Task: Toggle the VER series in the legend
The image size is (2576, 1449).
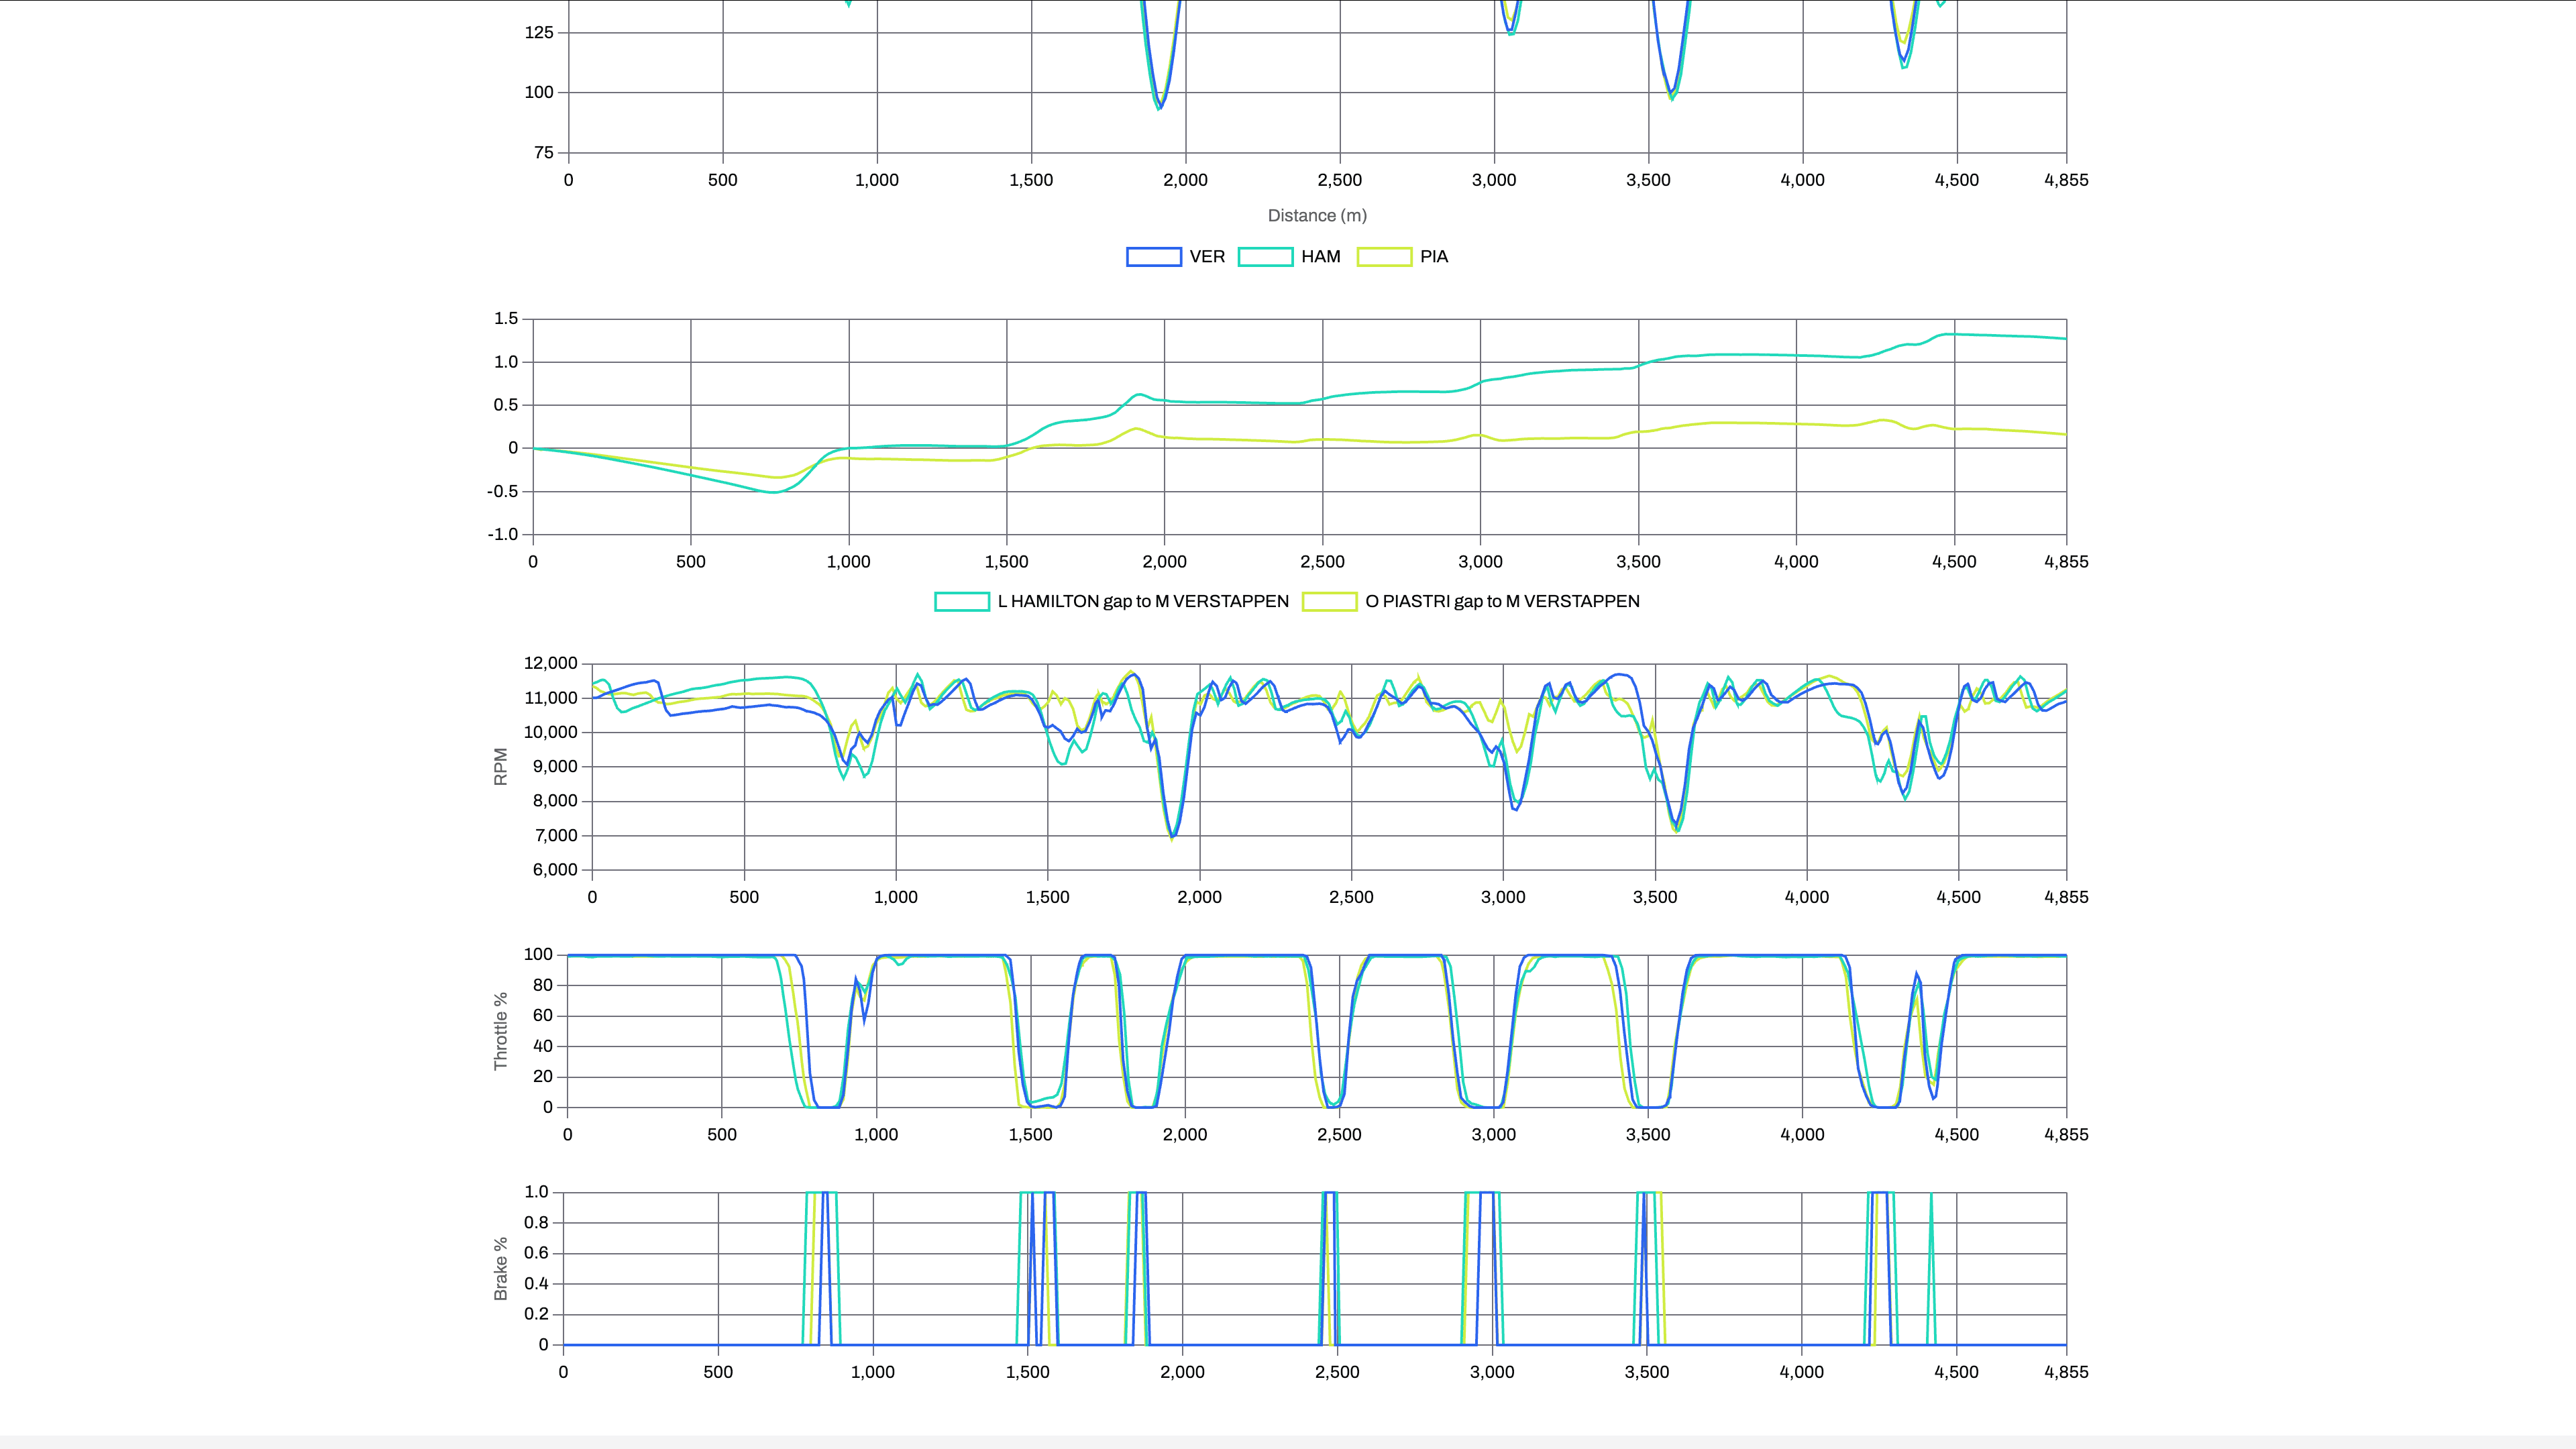Action: click(1206, 256)
